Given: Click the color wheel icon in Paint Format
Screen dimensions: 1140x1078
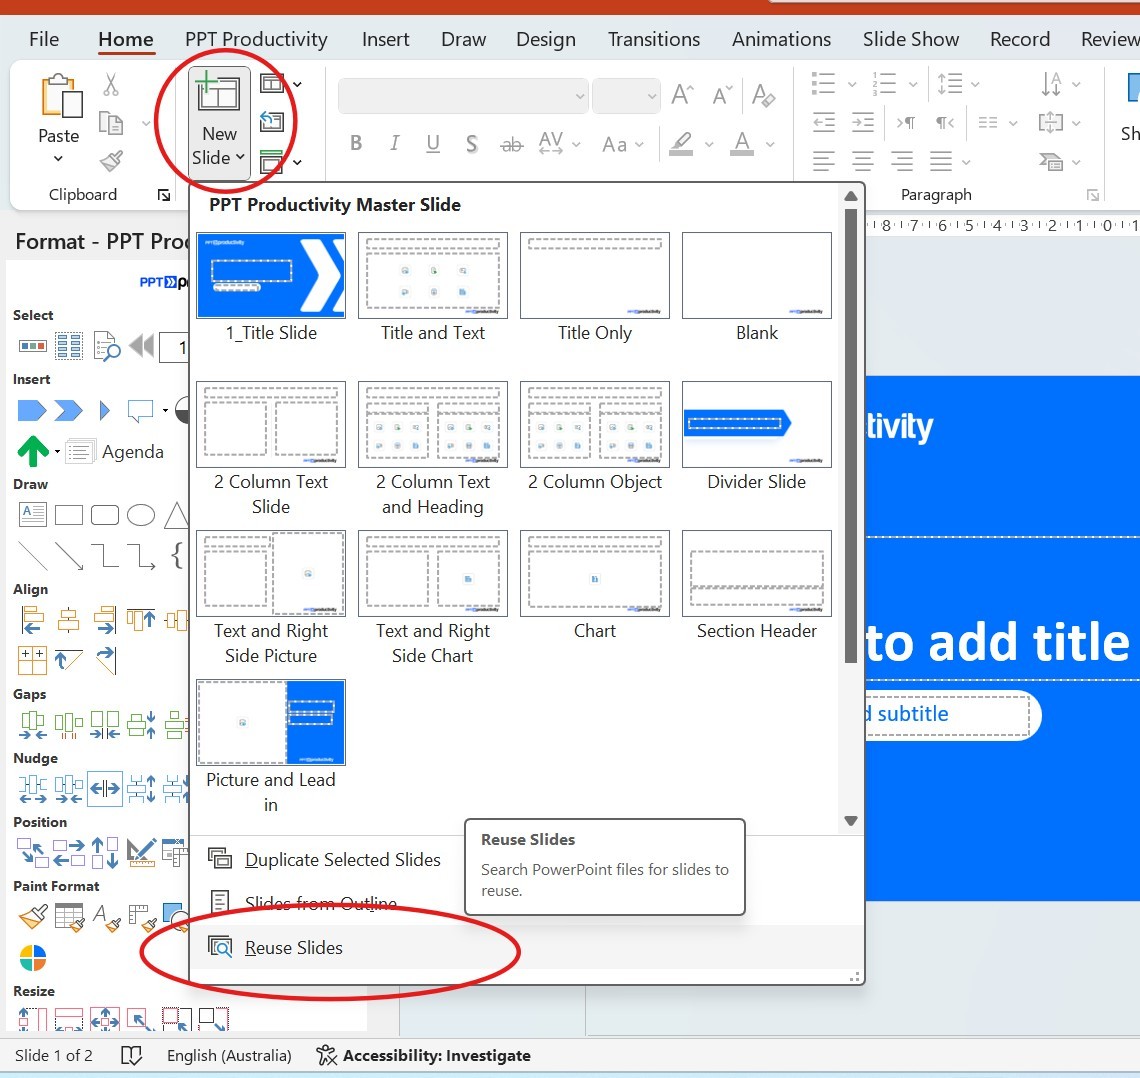Looking at the screenshot, I should (33, 958).
